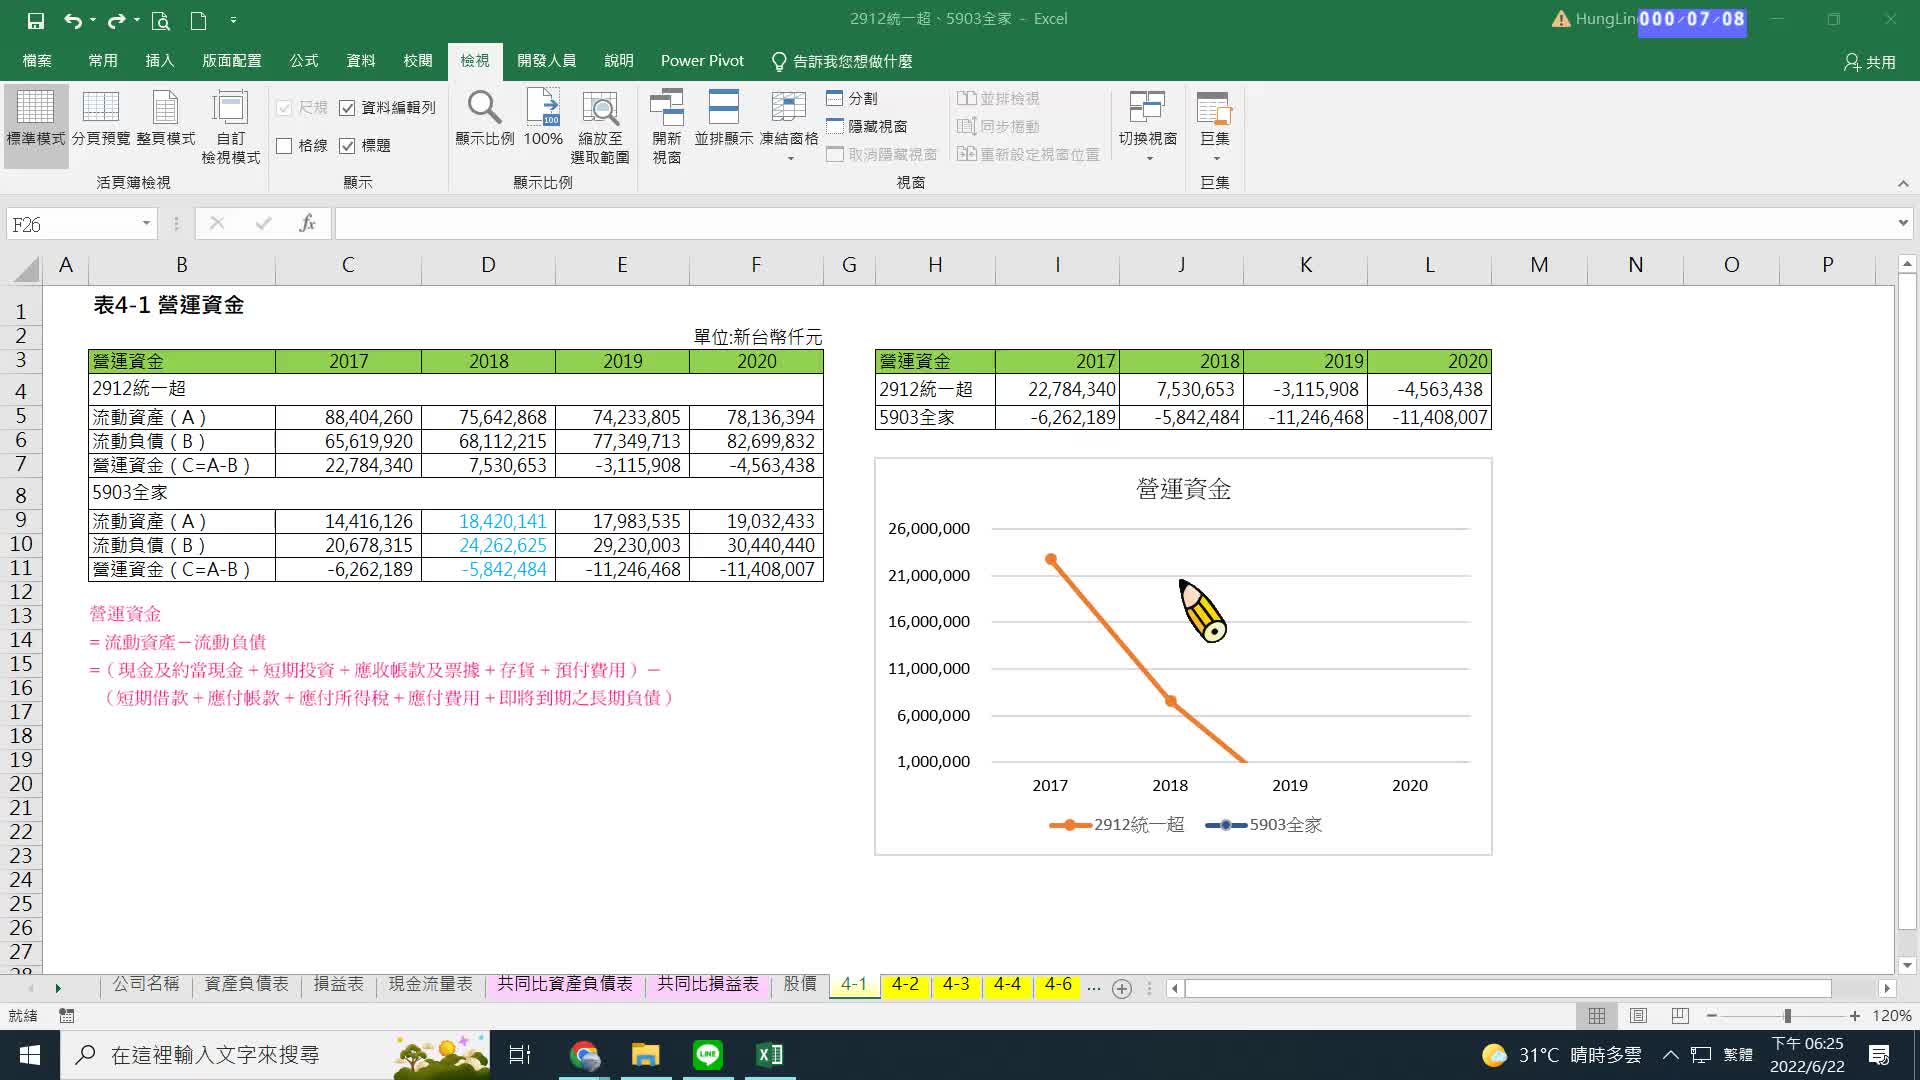Click 分割 split window button
This screenshot has width=1920, height=1080.
[x=852, y=98]
